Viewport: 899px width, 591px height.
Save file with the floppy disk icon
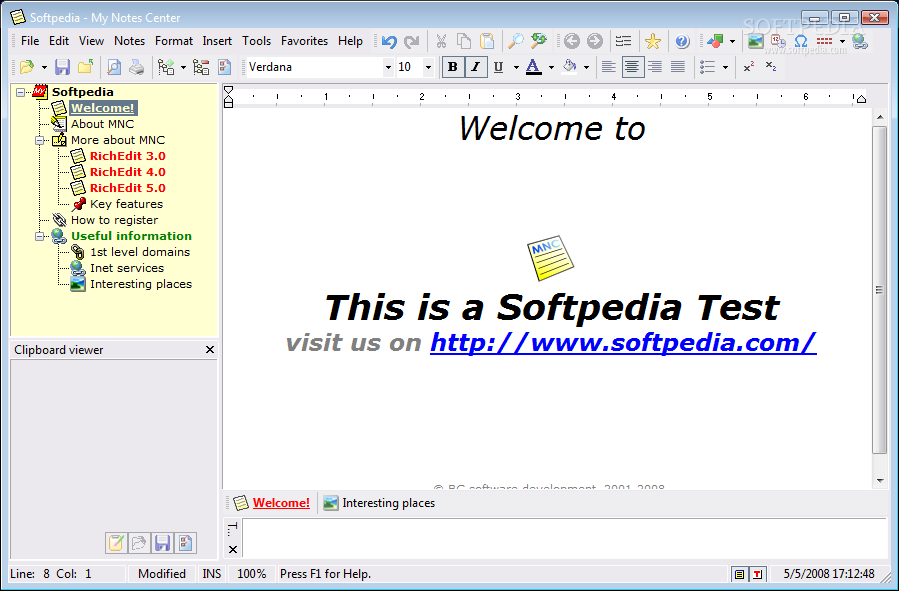click(x=62, y=67)
